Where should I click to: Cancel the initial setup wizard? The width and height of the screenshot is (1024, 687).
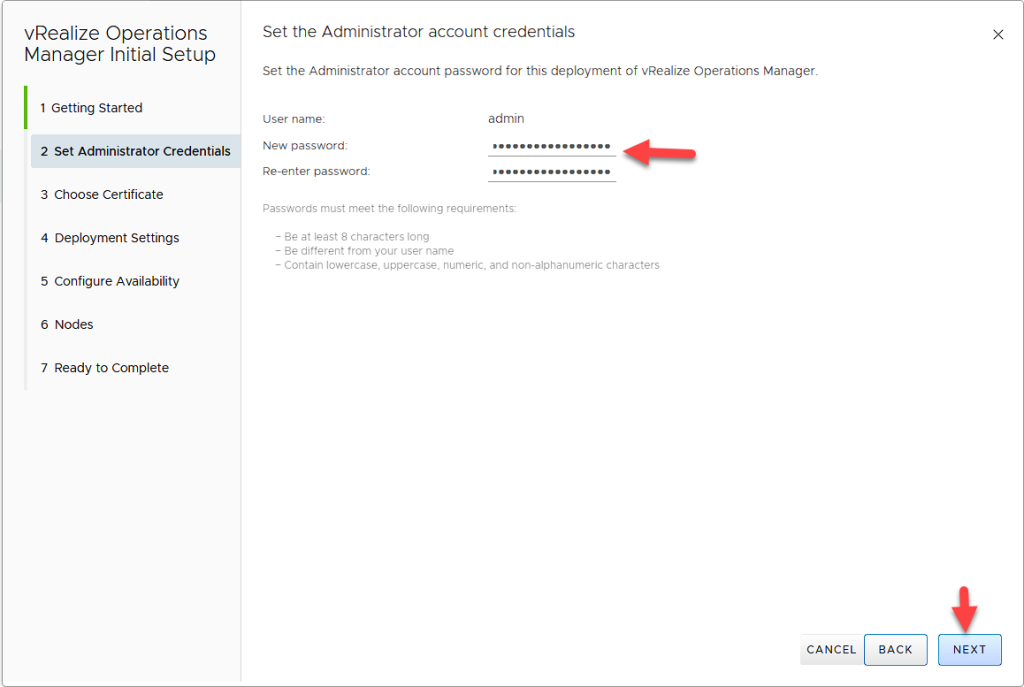[830, 650]
